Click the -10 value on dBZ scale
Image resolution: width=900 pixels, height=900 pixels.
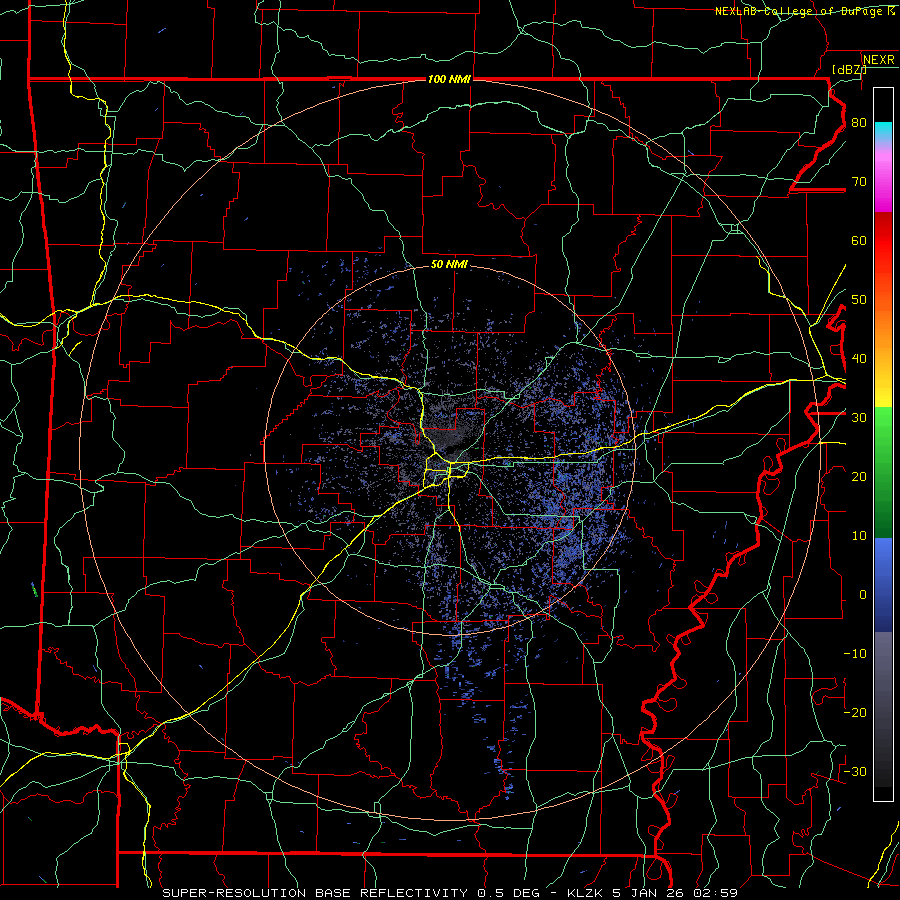pos(855,653)
